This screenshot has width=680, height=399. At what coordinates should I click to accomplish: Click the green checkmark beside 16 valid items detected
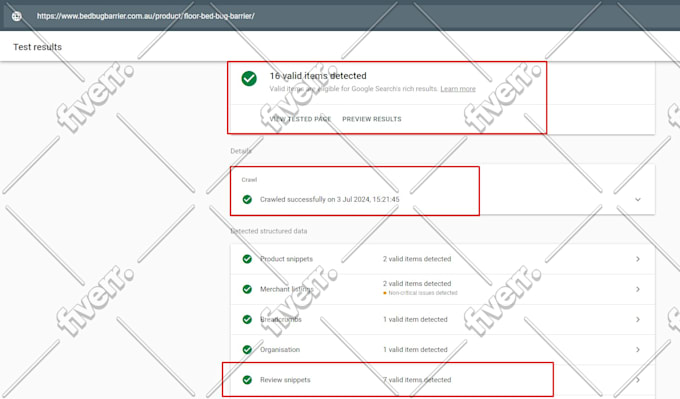click(249, 78)
